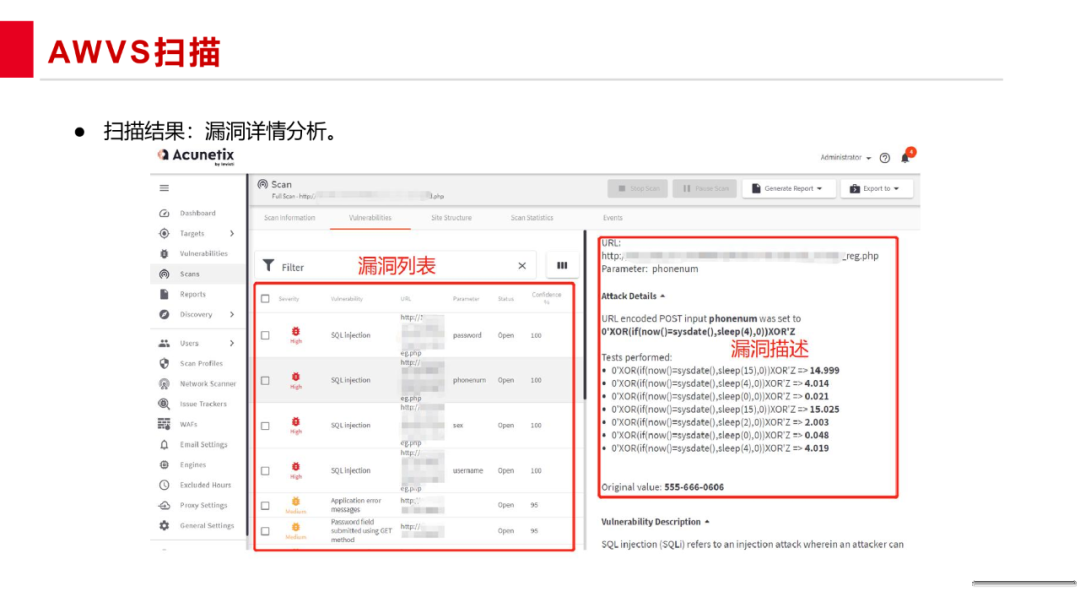Open the help question-mark icon

884,158
